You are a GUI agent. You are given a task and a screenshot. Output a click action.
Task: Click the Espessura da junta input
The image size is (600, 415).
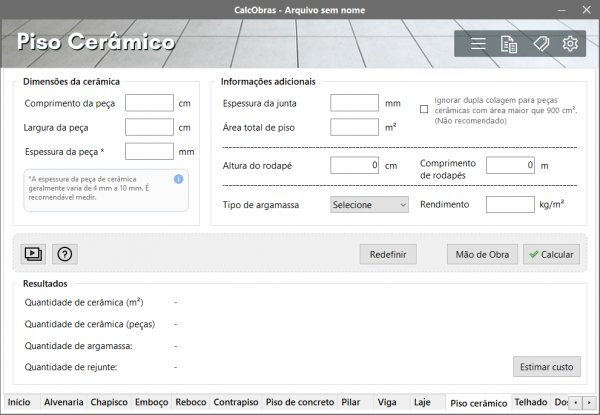tap(354, 103)
